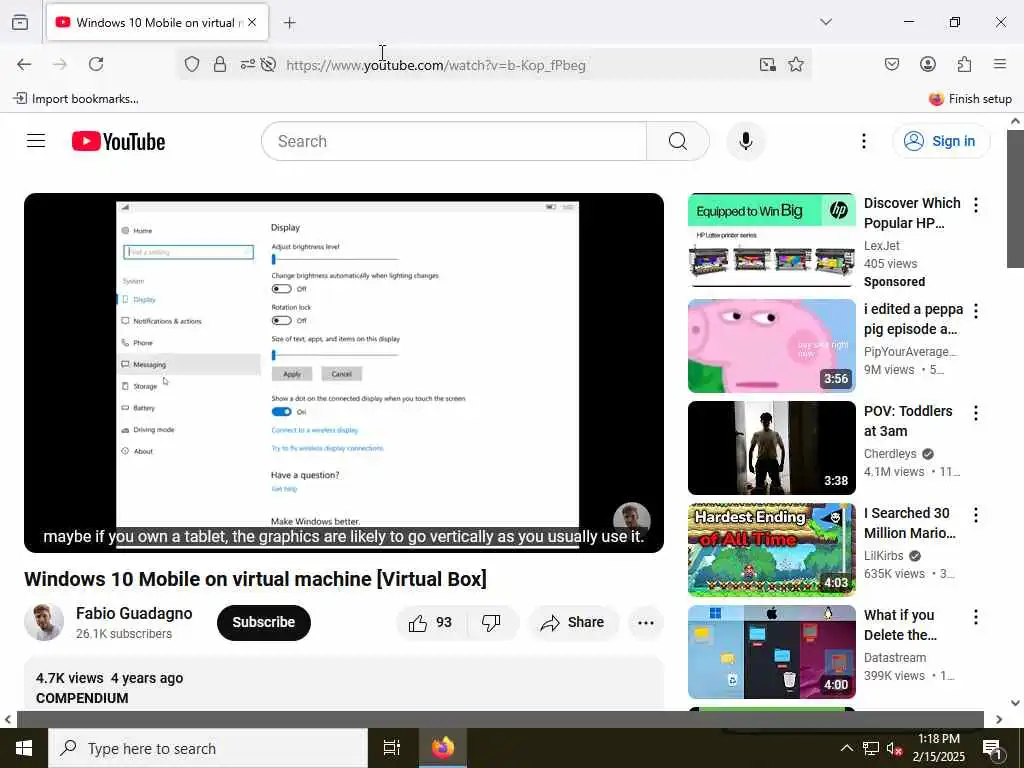Click the muted volume icon in tray
Screen dimensions: 1024x768
pos(894,748)
